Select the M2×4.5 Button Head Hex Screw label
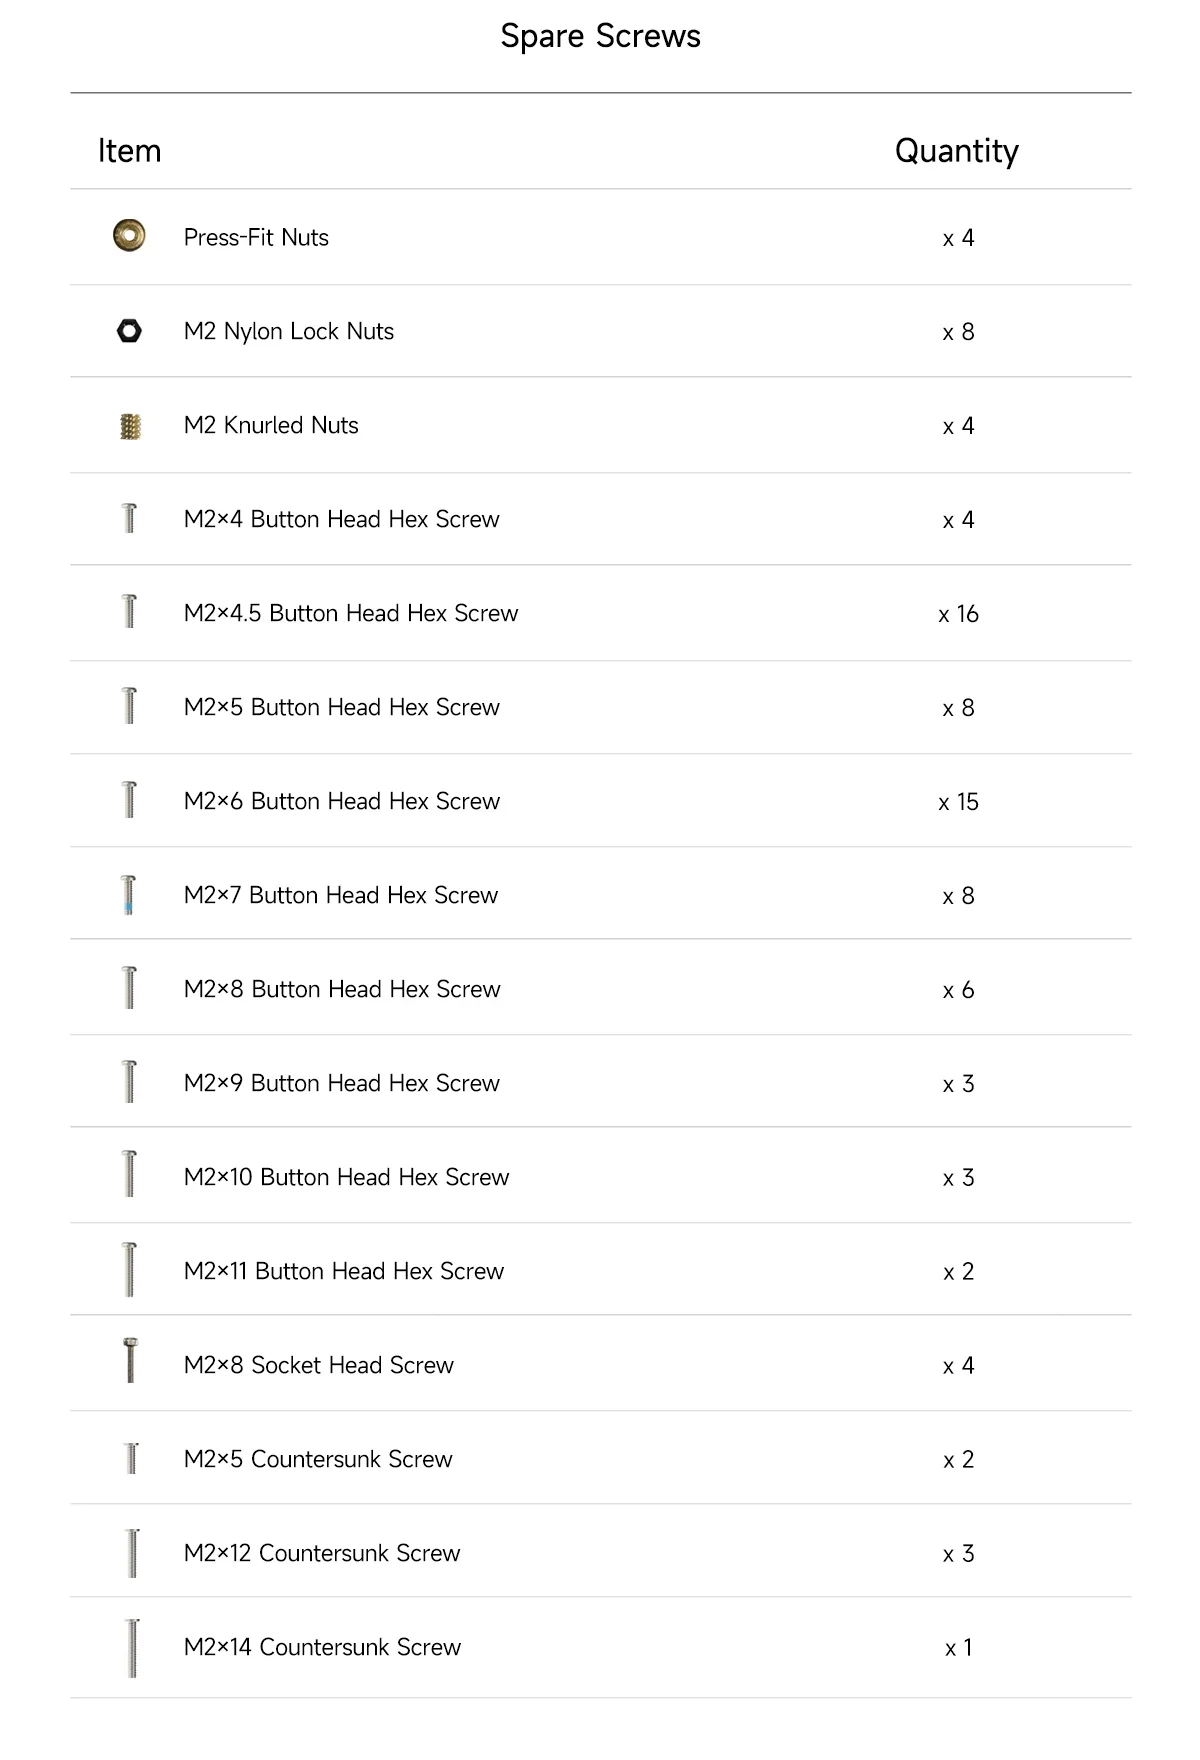Image resolution: width=1200 pixels, height=1760 pixels. [x=351, y=613]
